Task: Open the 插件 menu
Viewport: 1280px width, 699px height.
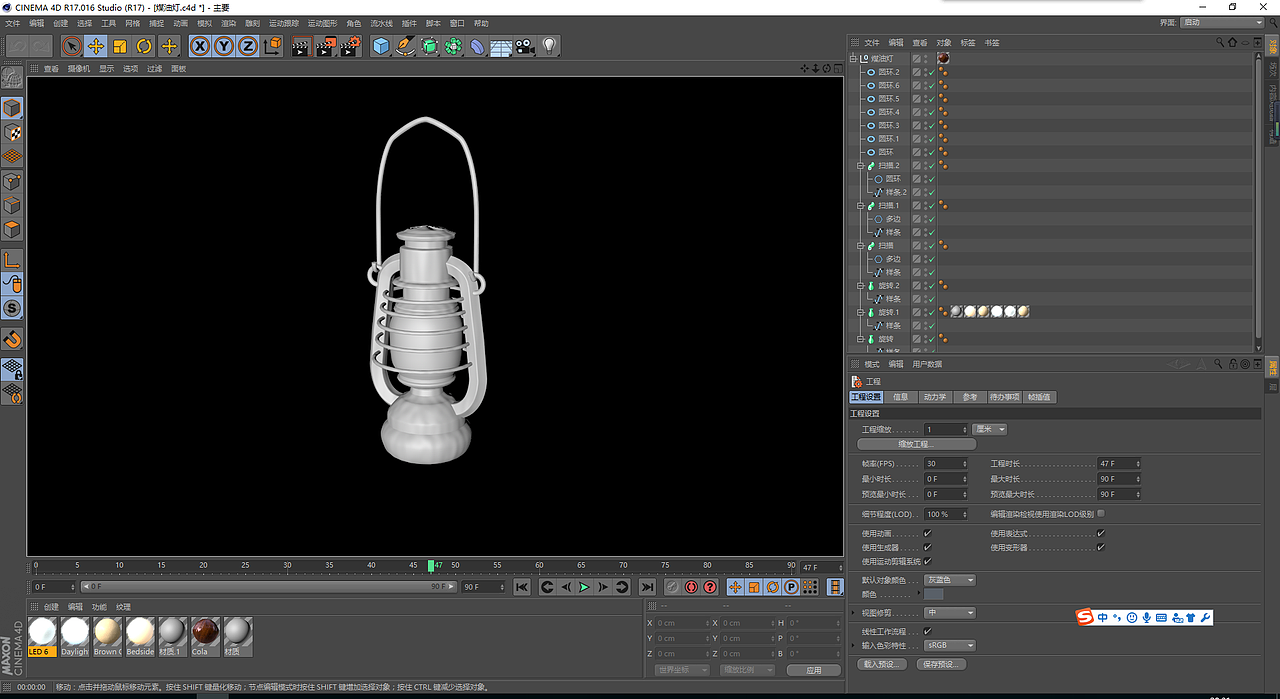Action: click(408, 22)
